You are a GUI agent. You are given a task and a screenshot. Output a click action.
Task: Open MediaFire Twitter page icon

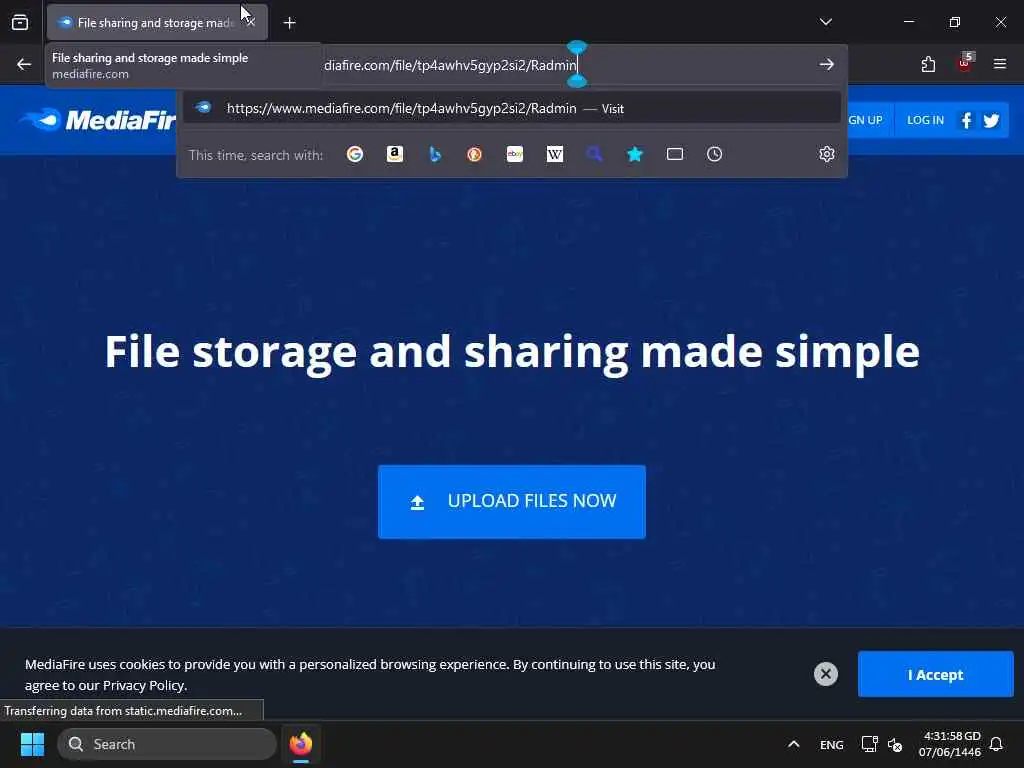[x=991, y=120]
